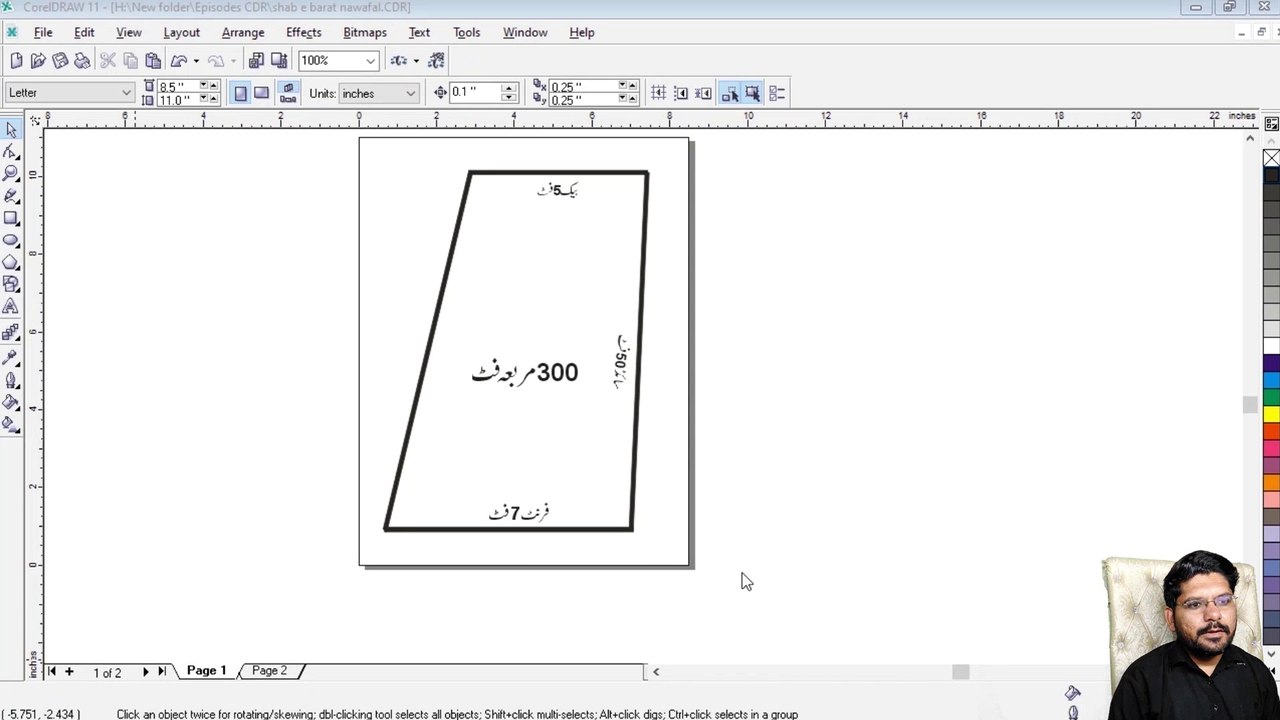The image size is (1280, 720).
Task: Pick the yellow swatch in palette
Action: tap(1271, 414)
